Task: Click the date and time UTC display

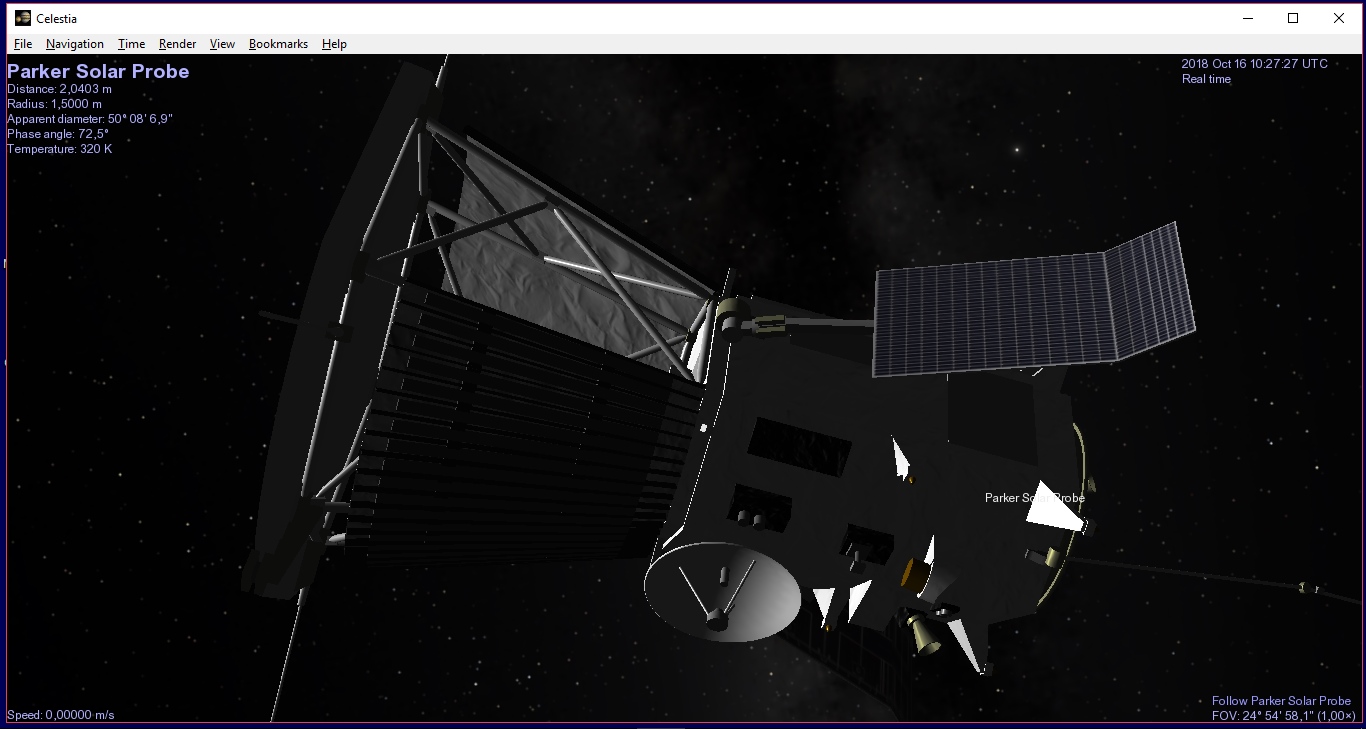Action: pos(1254,64)
